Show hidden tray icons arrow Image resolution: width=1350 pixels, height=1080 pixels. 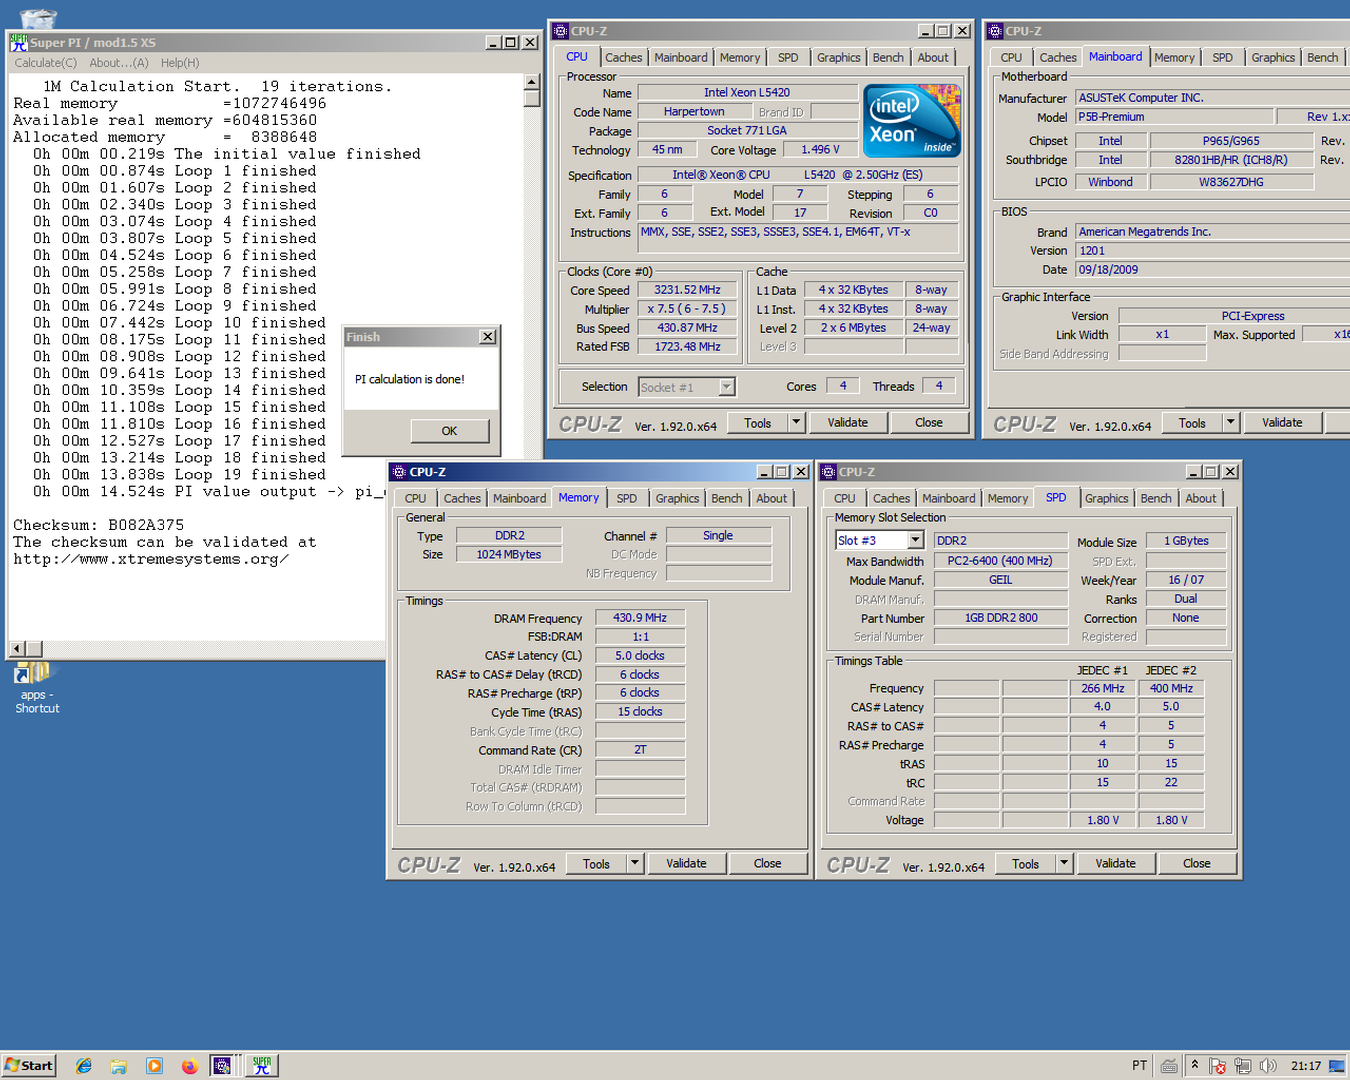[1194, 1066]
